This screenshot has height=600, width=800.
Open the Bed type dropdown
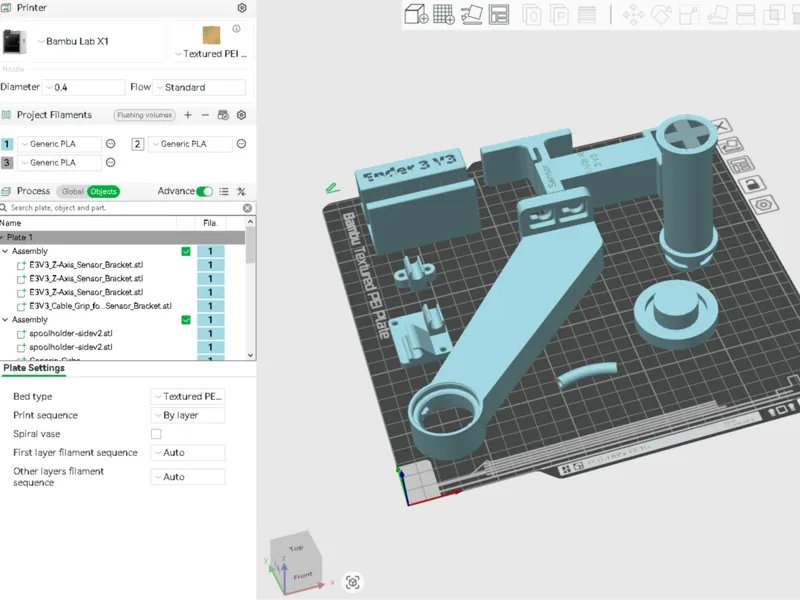[188, 396]
